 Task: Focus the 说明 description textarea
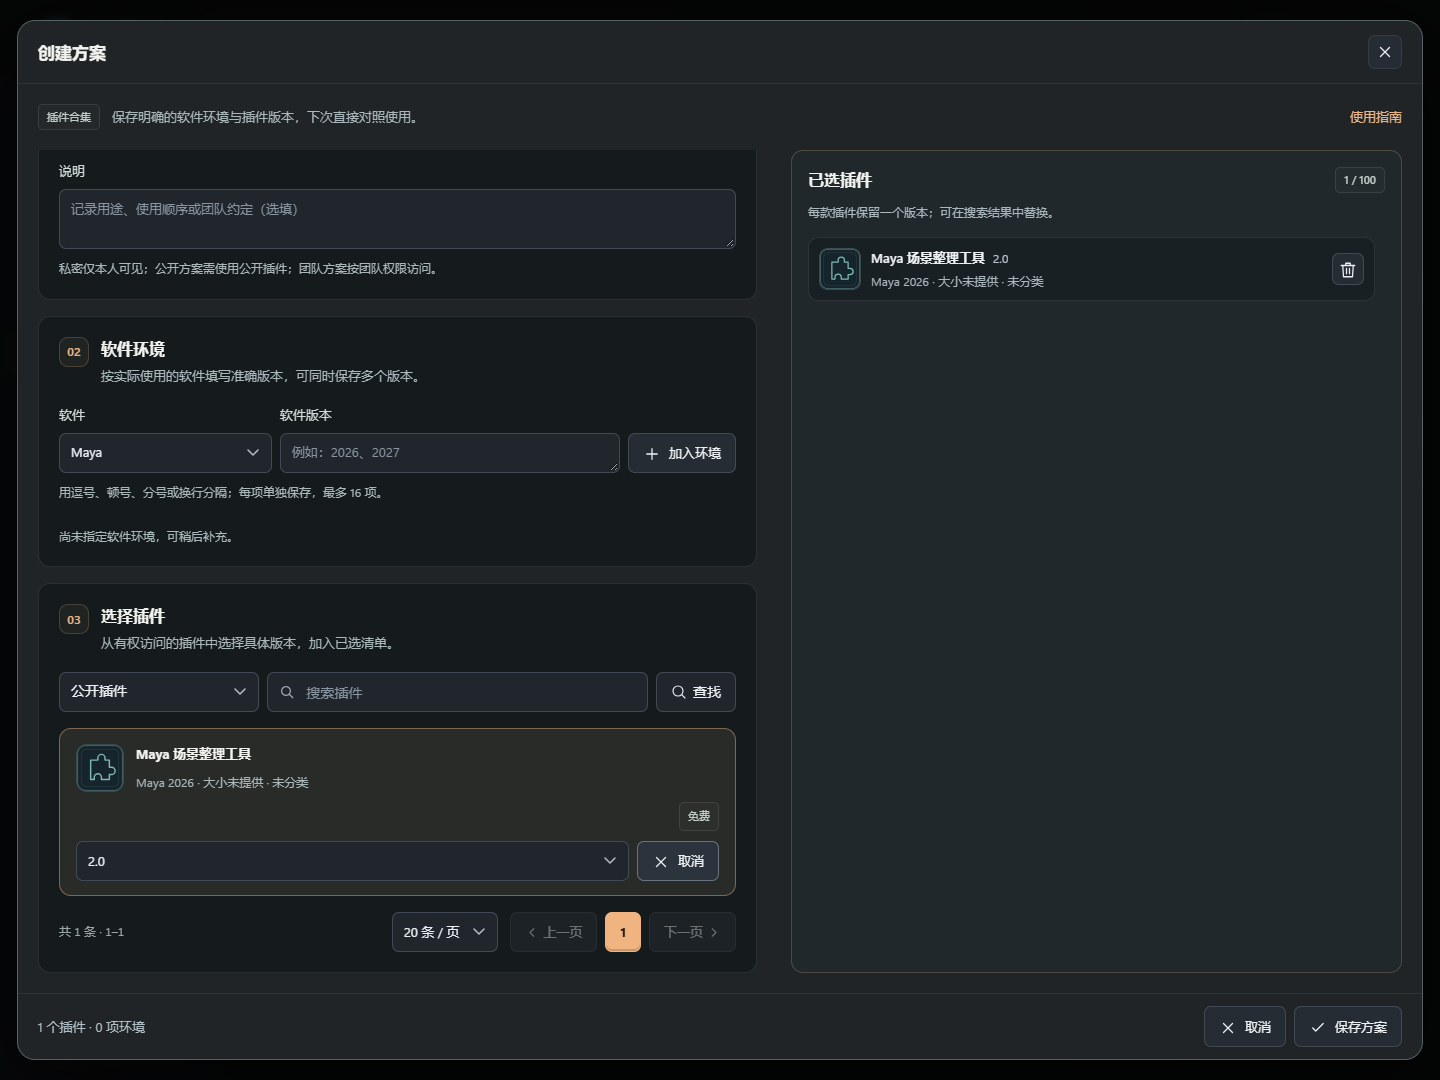point(397,219)
